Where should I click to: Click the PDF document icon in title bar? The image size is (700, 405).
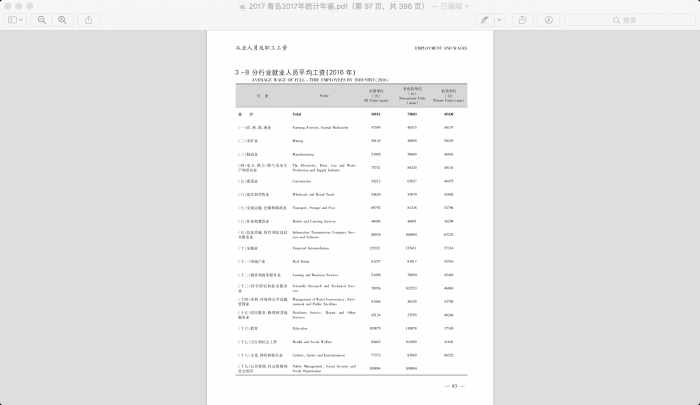click(244, 6)
